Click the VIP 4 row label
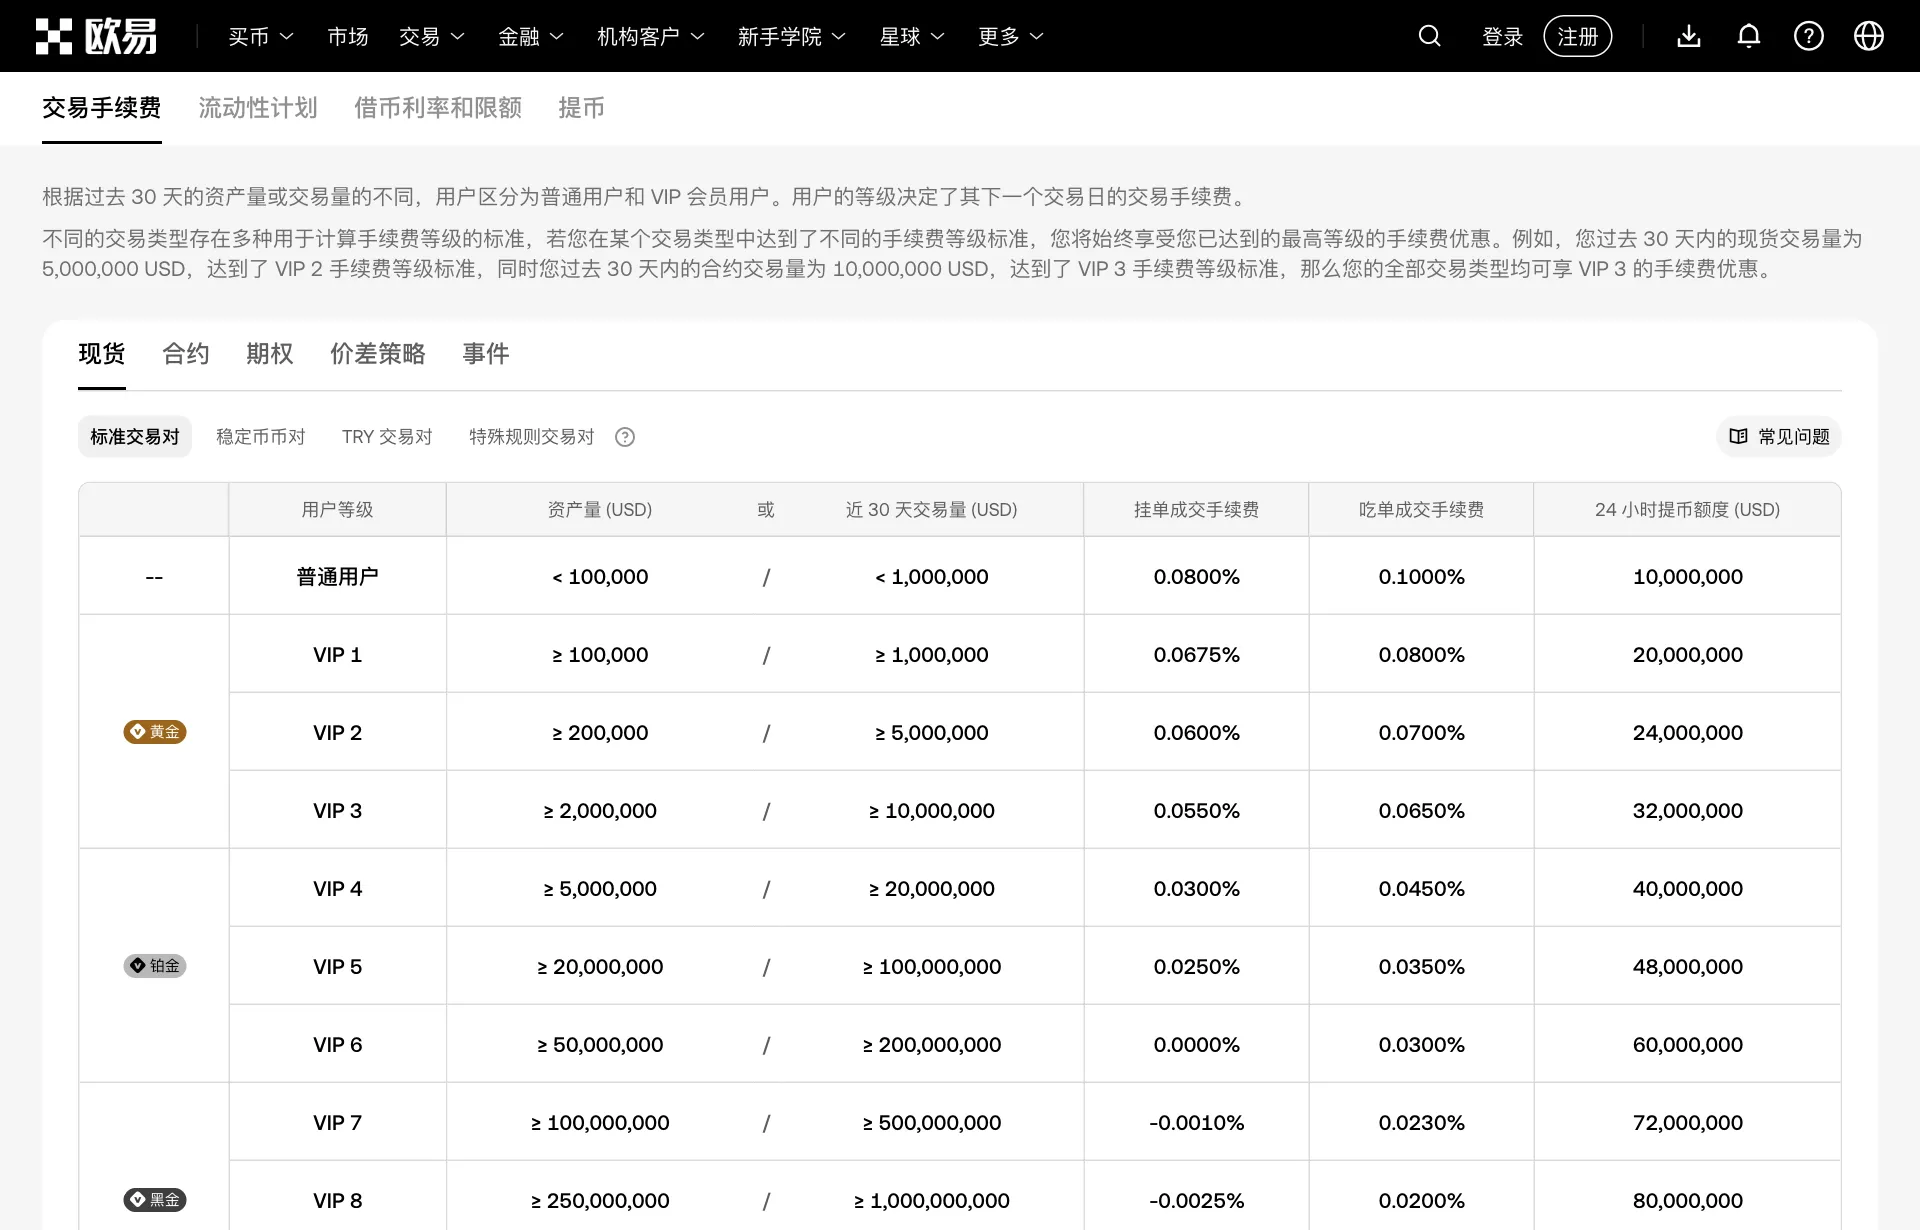 click(338, 889)
